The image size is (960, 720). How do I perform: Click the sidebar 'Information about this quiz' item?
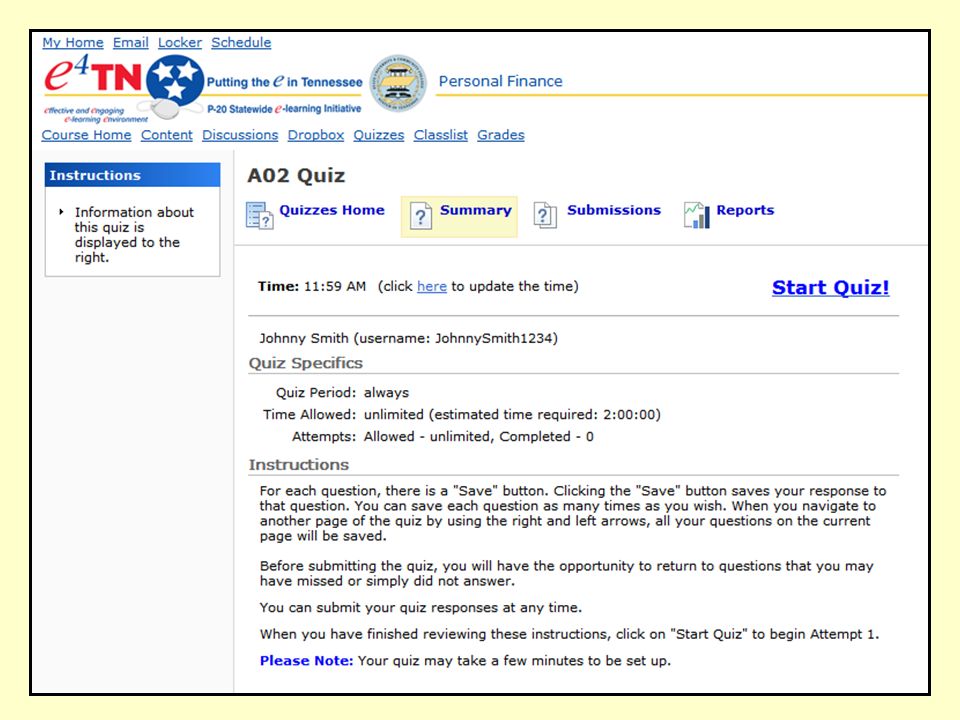pyautogui.click(x=134, y=234)
